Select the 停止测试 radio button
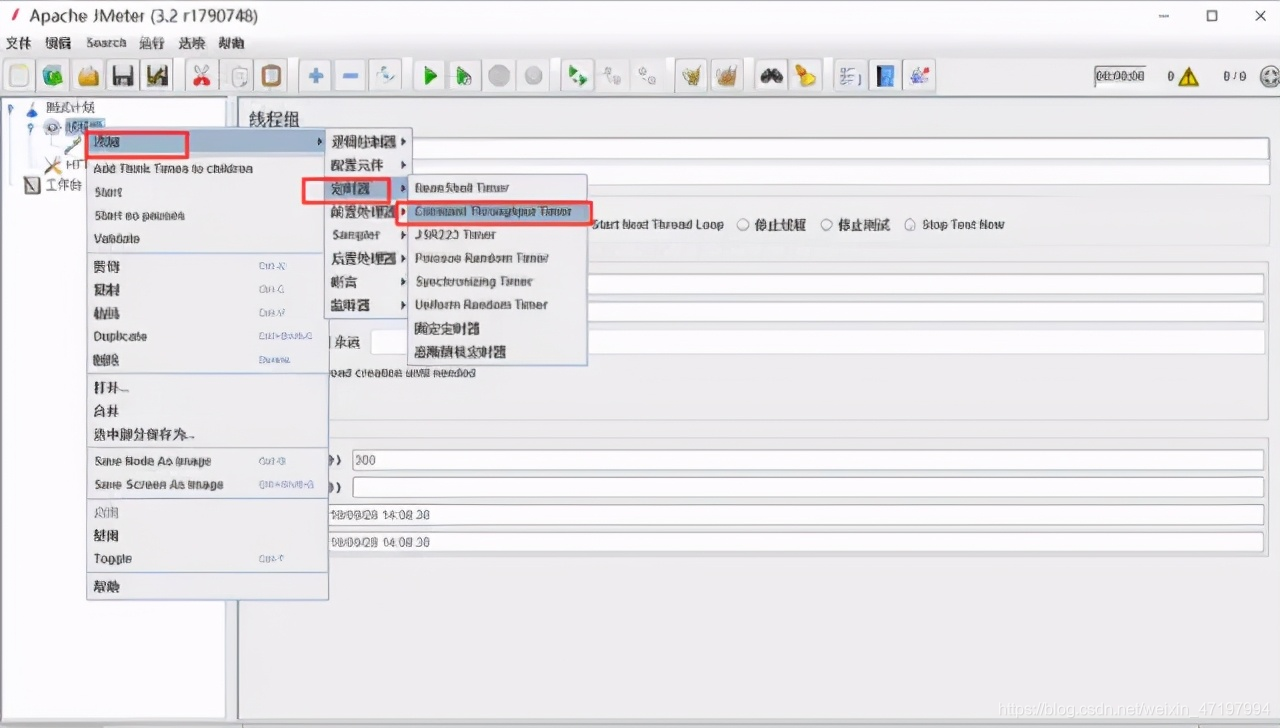 click(855, 225)
